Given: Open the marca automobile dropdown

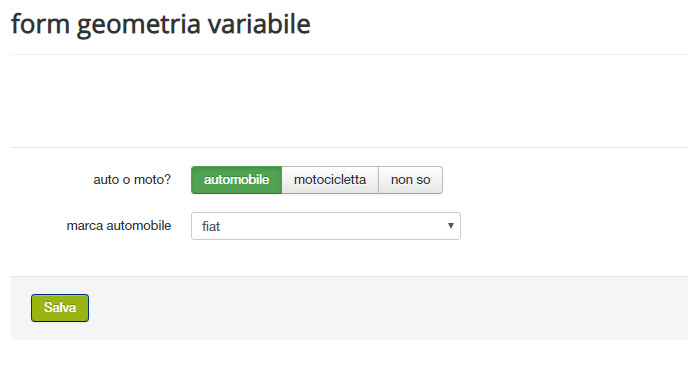Looking at the screenshot, I should tap(326, 226).
